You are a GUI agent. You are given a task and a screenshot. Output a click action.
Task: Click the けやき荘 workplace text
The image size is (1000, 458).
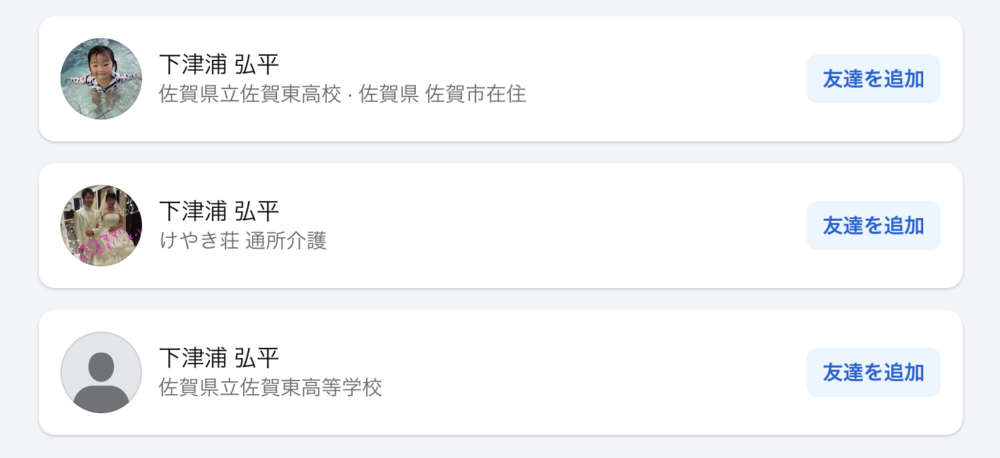[199, 241]
